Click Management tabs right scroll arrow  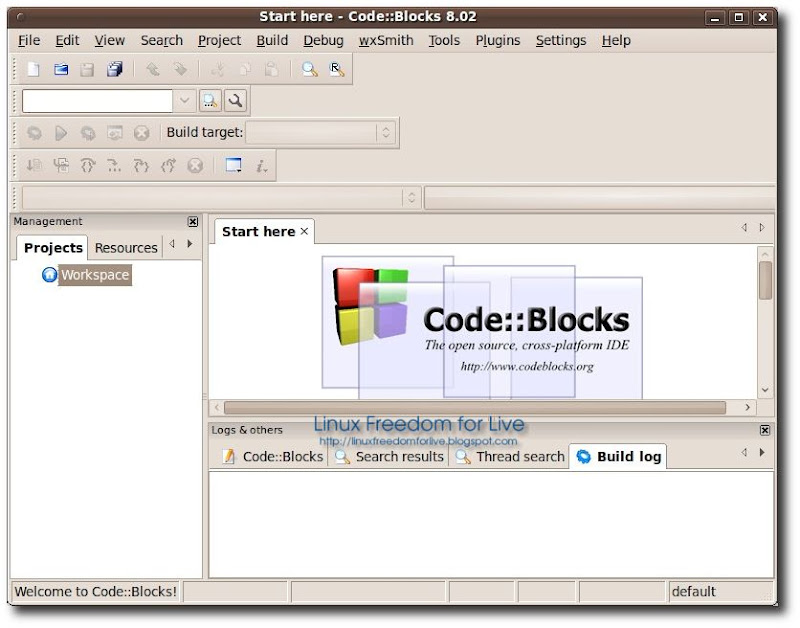[190, 244]
